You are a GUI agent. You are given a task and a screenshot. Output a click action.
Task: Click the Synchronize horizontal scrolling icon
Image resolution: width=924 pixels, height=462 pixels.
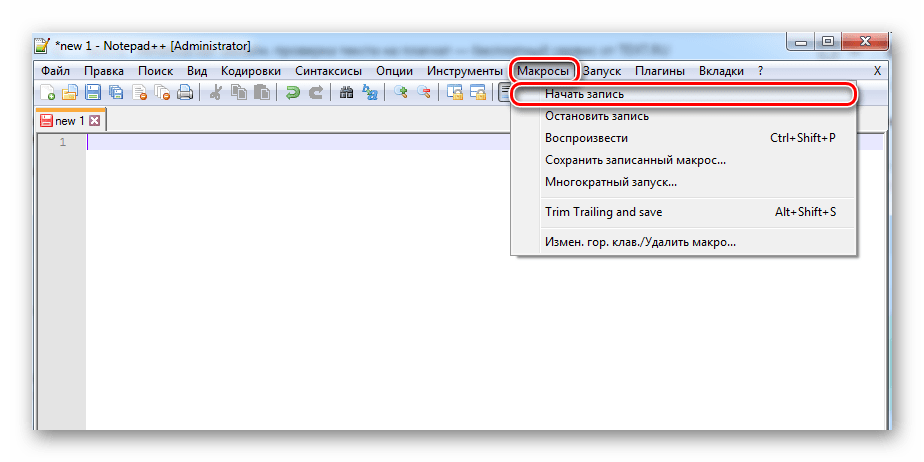[x=477, y=93]
